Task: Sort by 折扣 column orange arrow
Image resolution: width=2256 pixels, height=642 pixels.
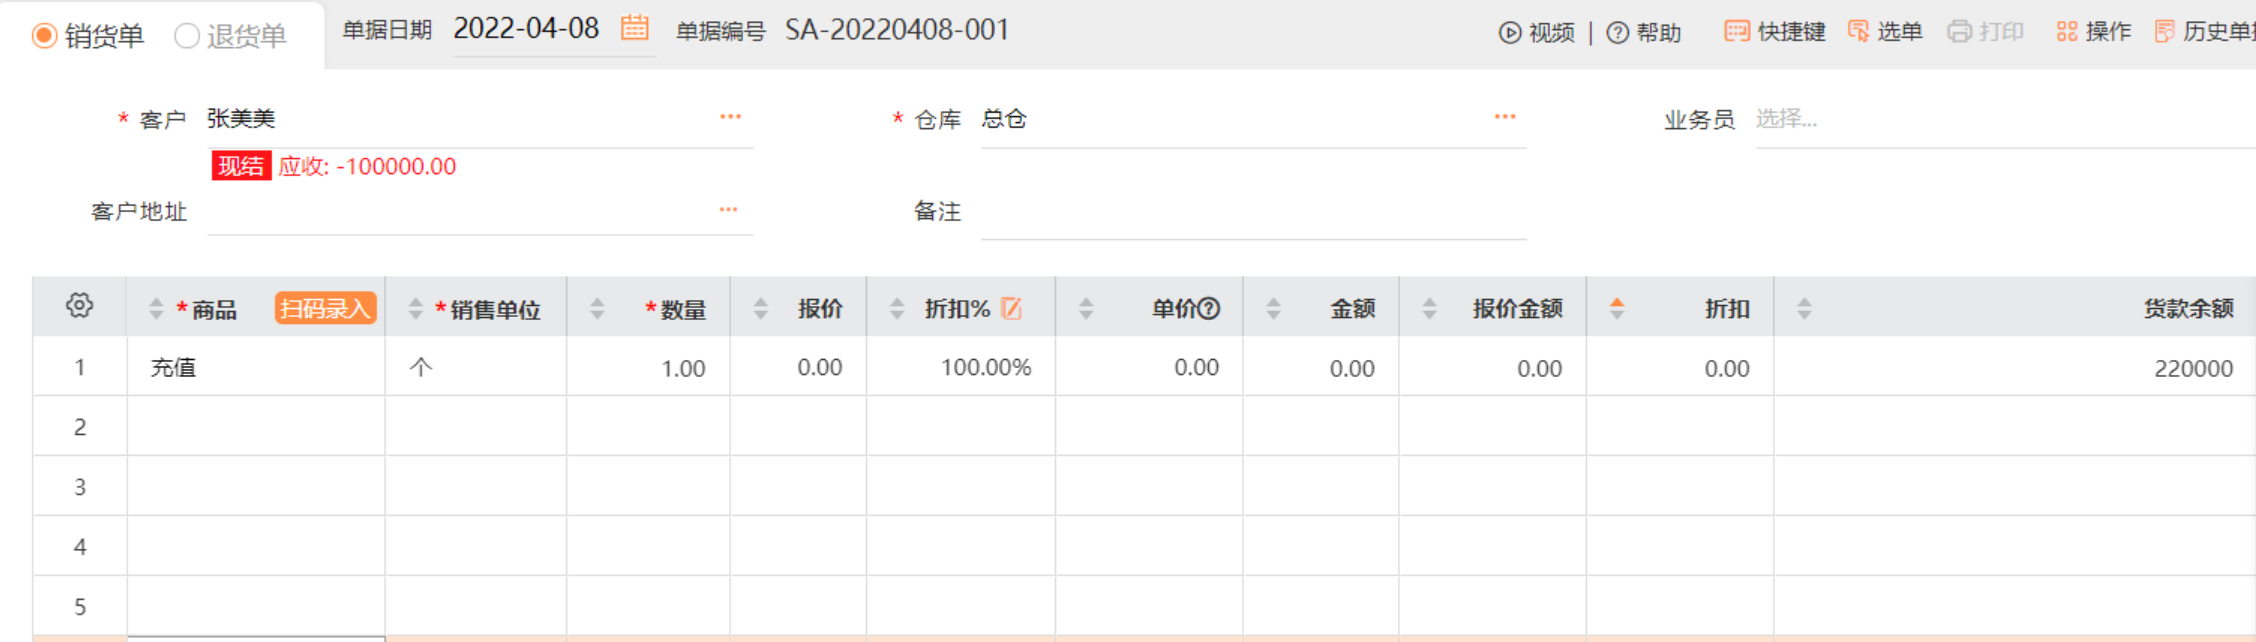Action: coord(1617,308)
